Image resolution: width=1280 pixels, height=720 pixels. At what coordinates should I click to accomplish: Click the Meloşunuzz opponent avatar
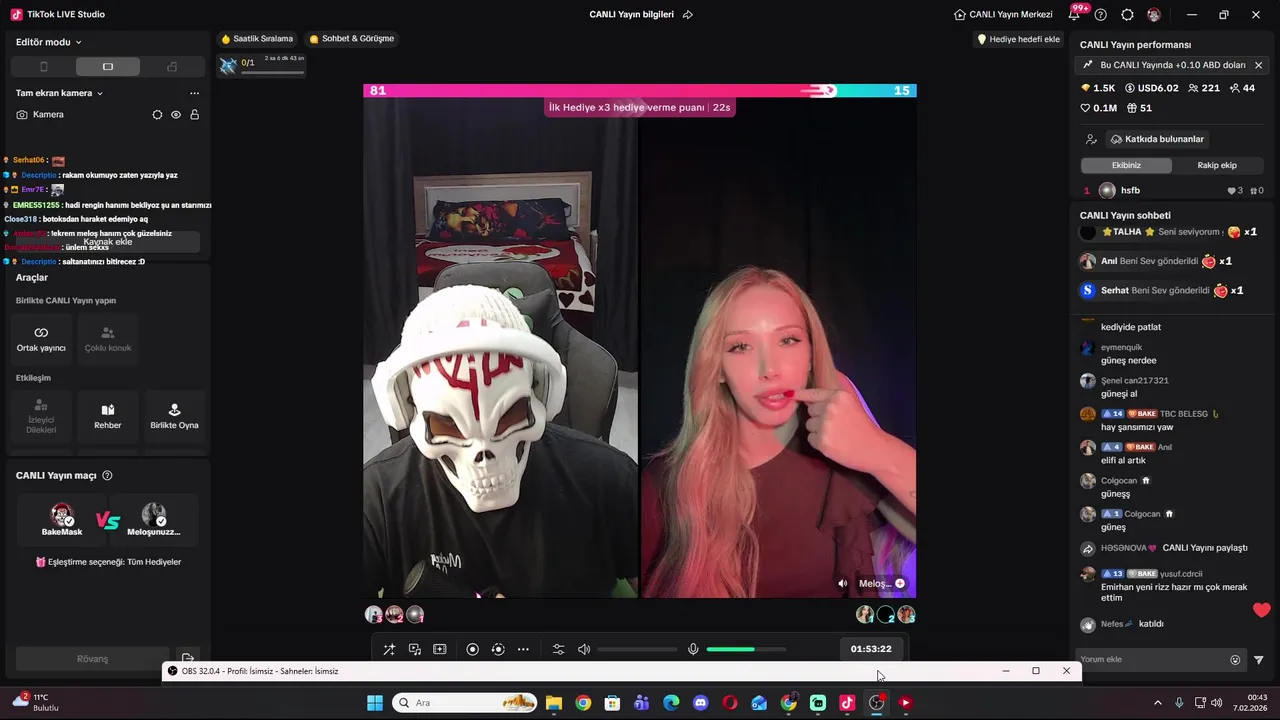pyautogui.click(x=154, y=515)
